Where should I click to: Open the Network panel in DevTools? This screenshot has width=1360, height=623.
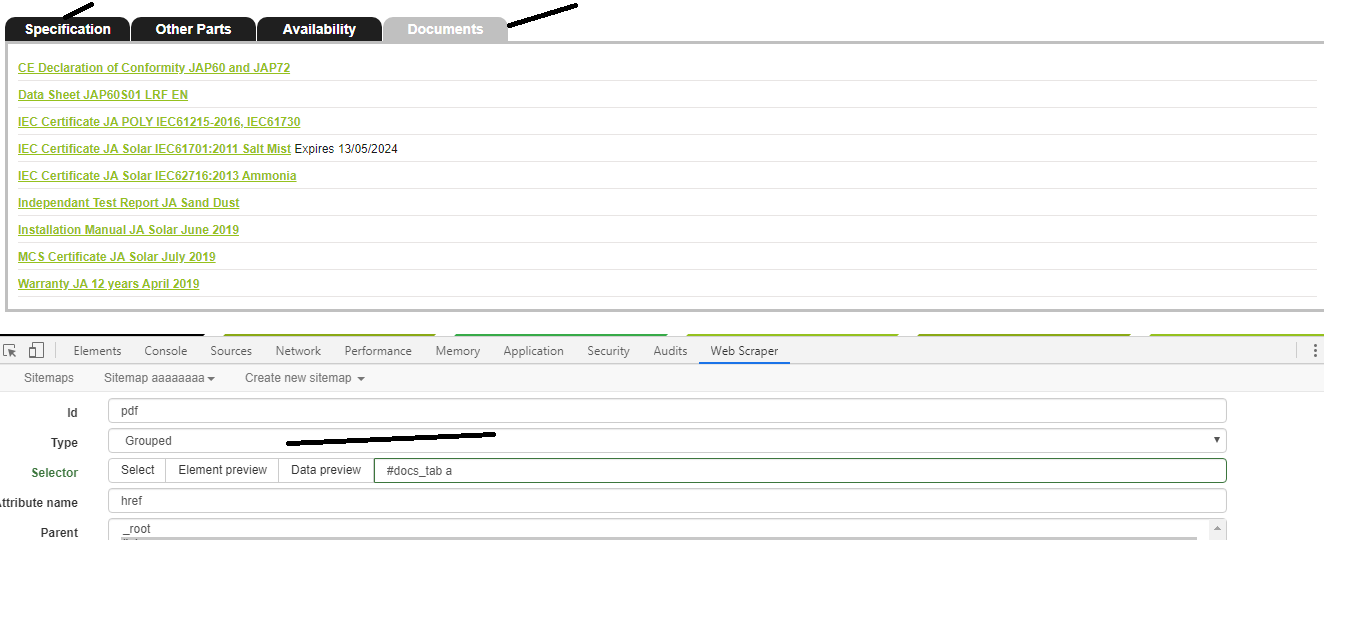tap(298, 351)
